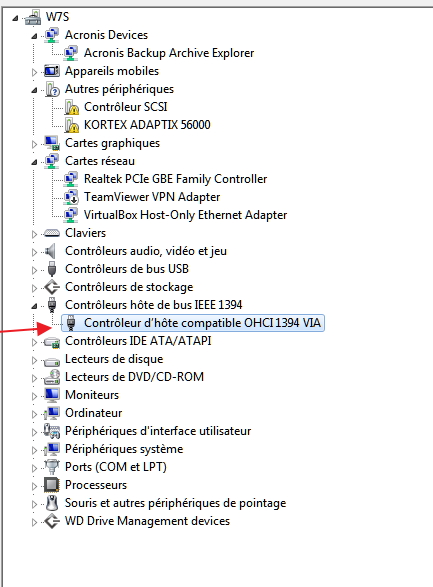The image size is (433, 587).
Task: Collapse the Autres périphériques branch
Action: [34, 90]
